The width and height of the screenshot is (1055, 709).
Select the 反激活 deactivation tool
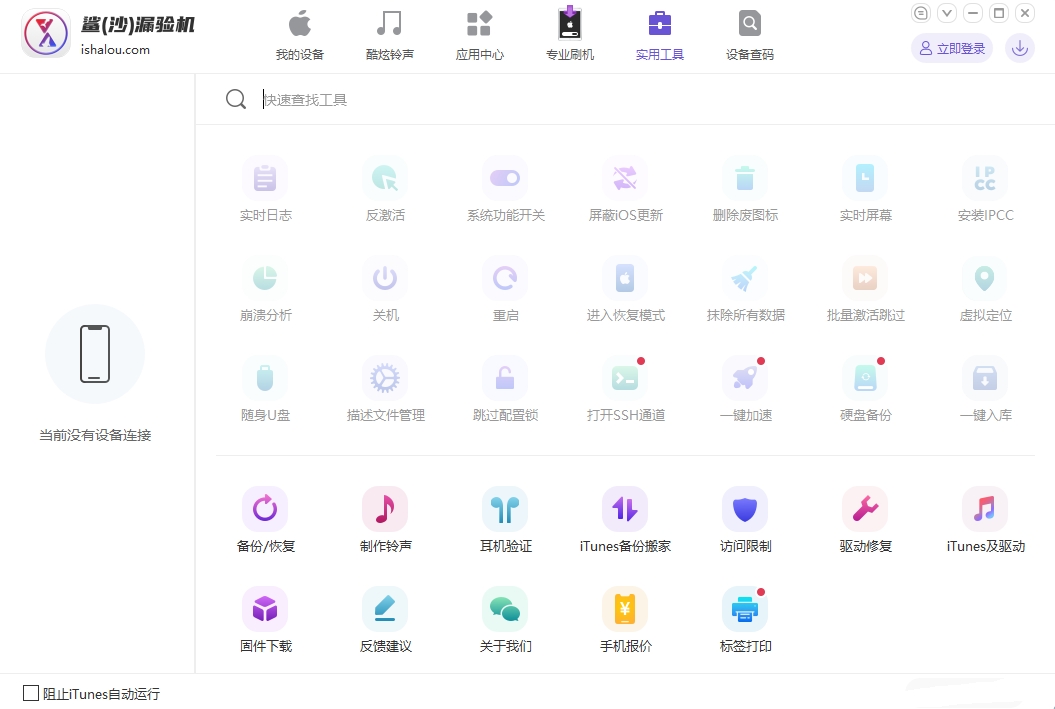[x=385, y=188]
